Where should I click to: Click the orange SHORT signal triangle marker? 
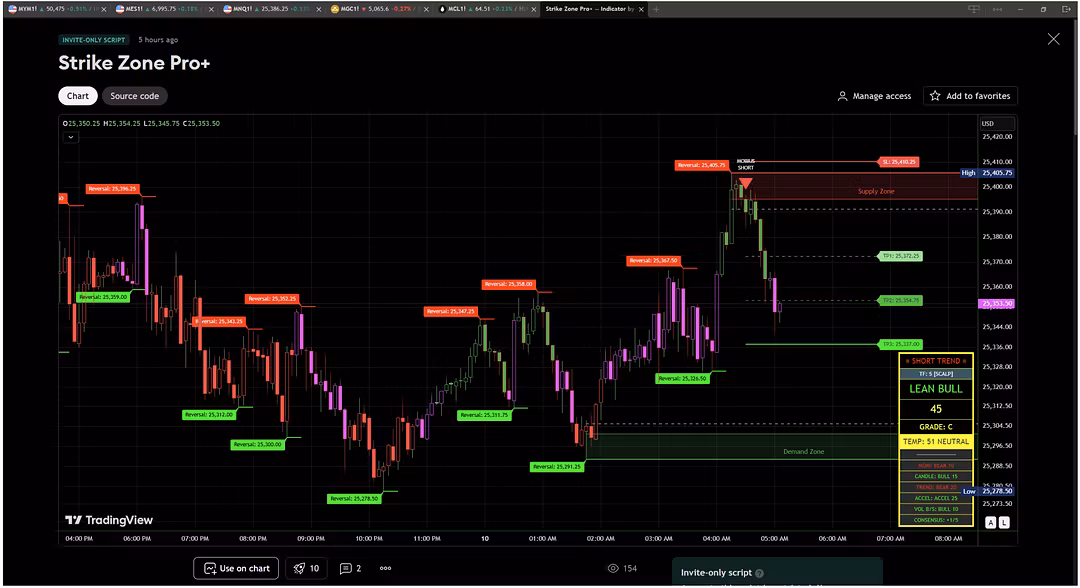point(746,183)
